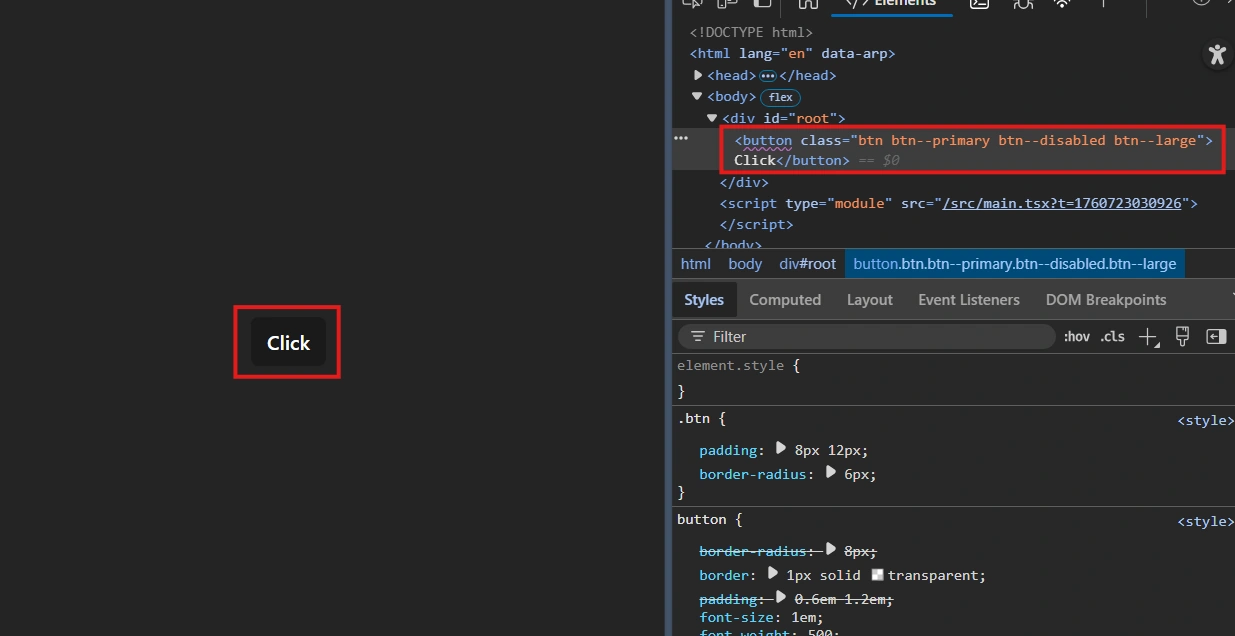Expand the head element node
Viewport: 1235px width, 636px height.
(698, 75)
